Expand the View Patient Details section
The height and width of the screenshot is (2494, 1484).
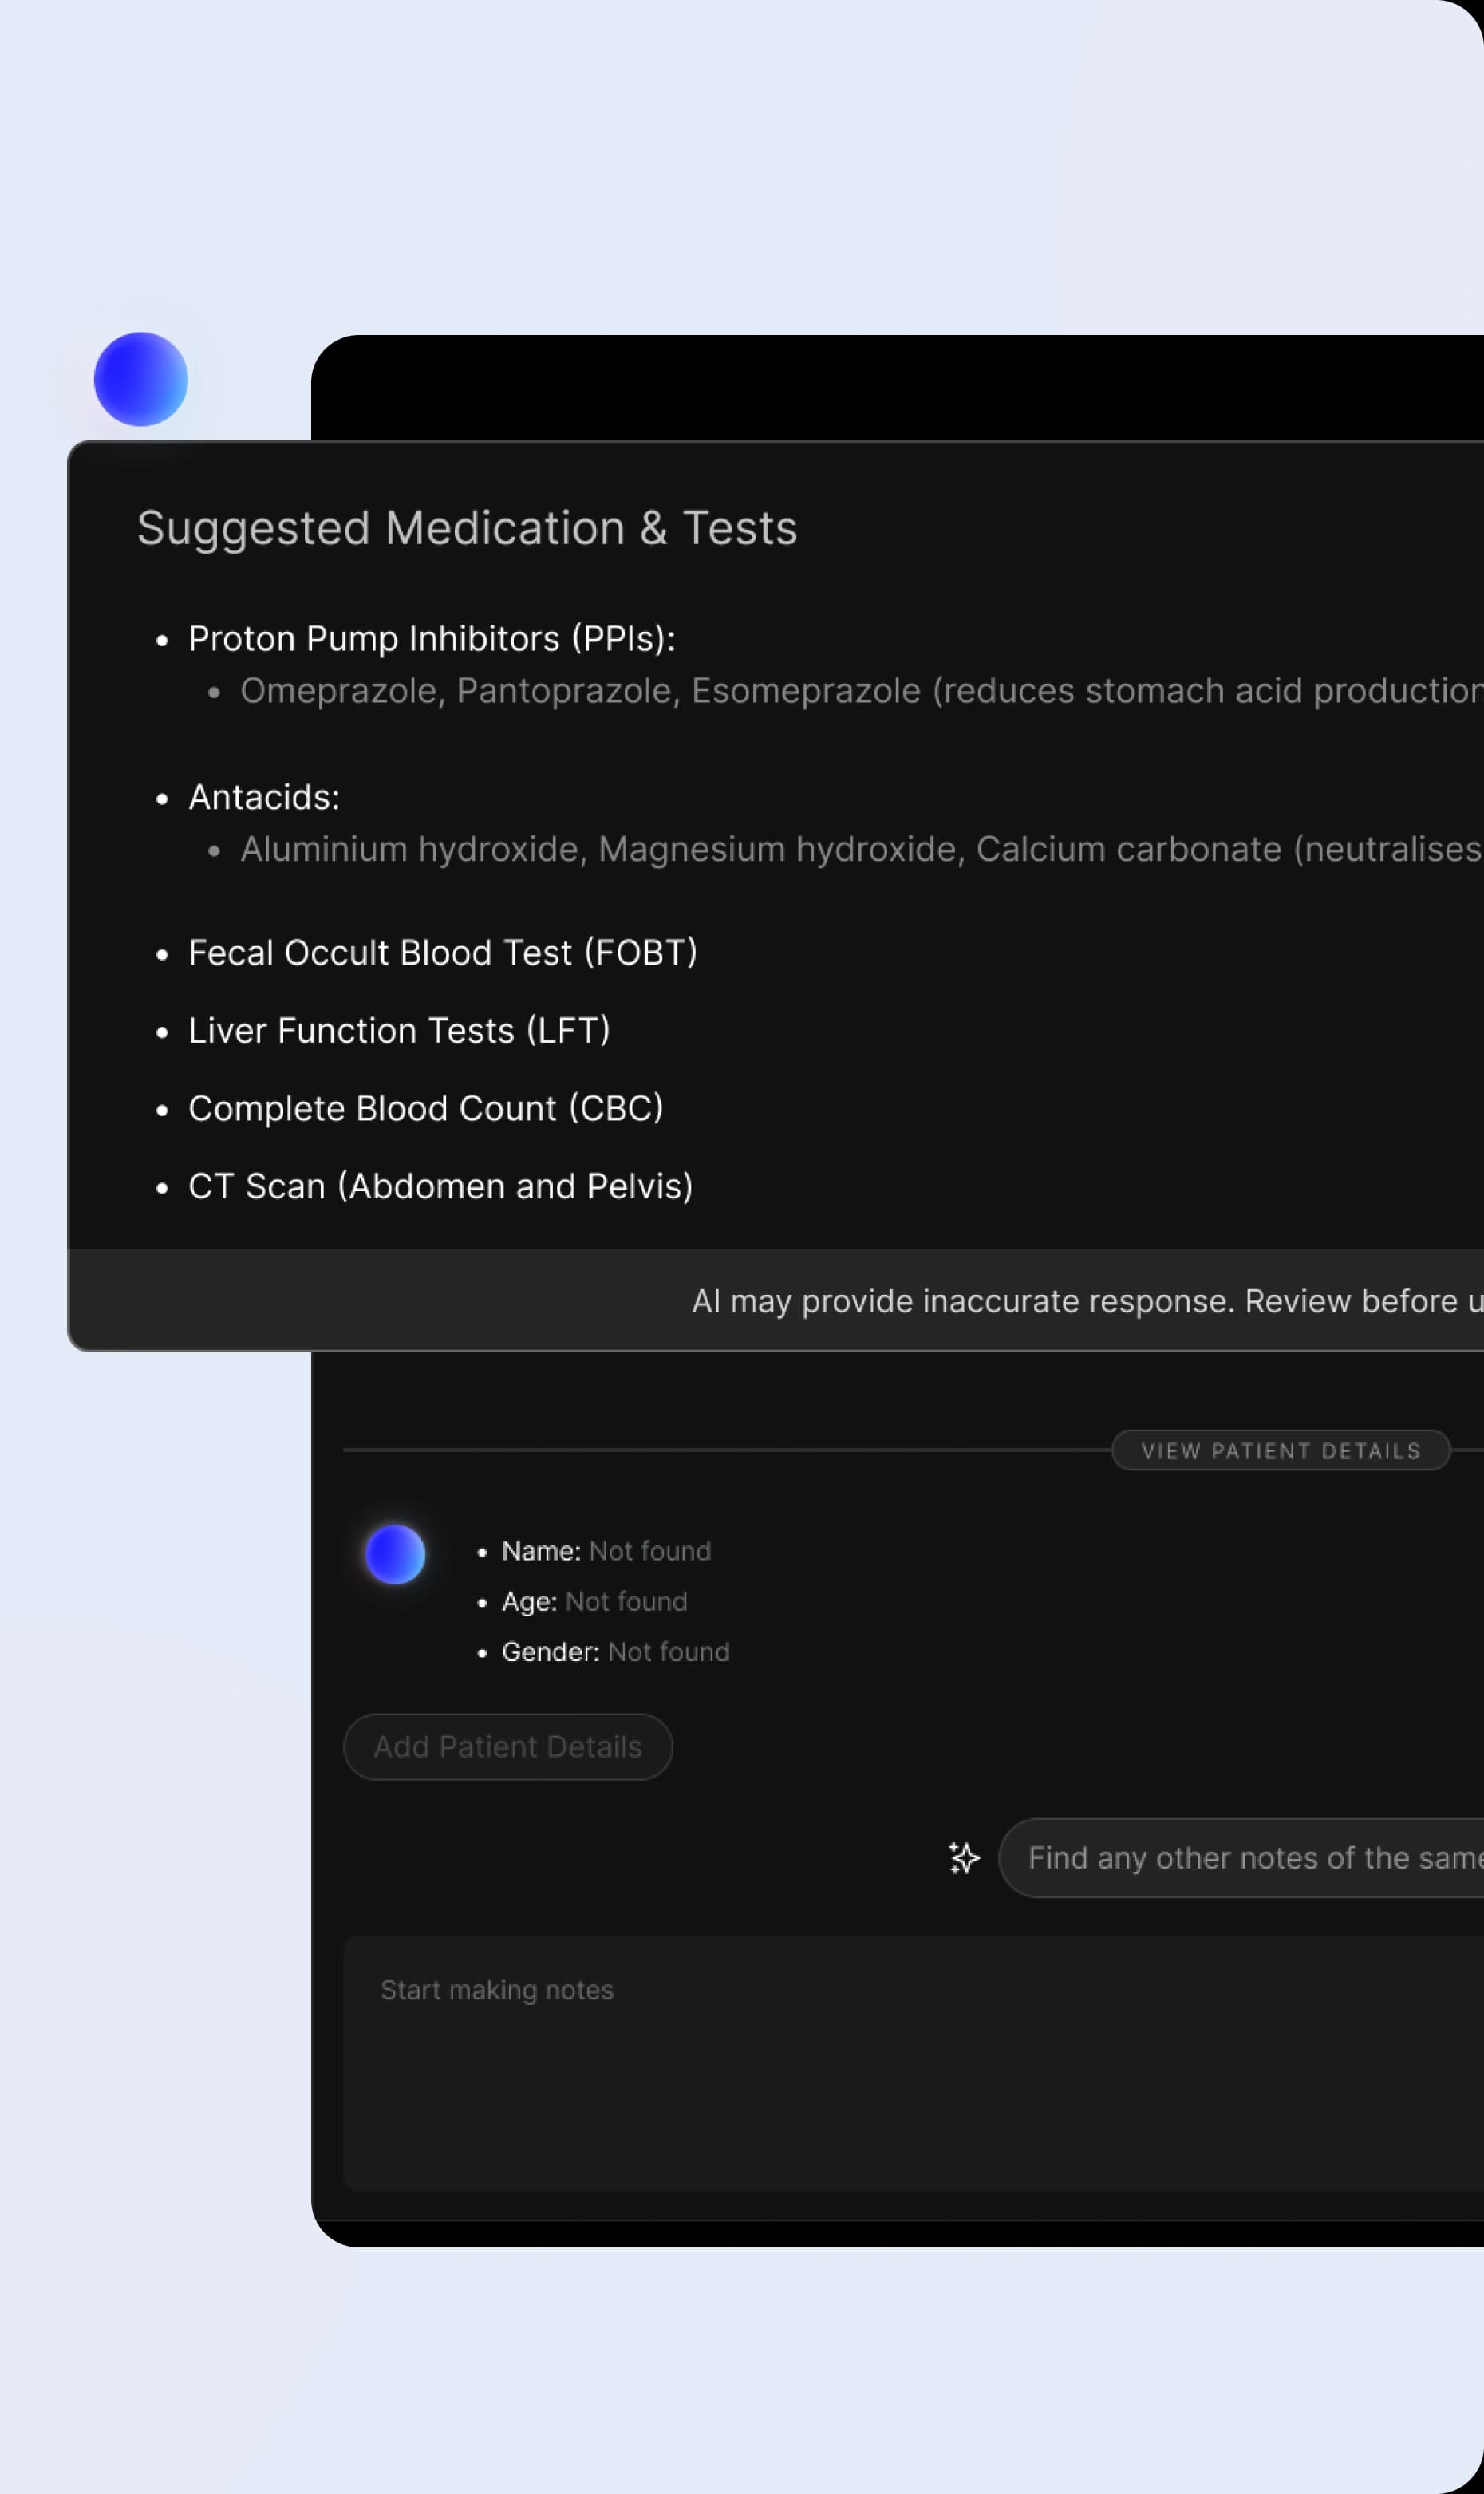point(1281,1451)
